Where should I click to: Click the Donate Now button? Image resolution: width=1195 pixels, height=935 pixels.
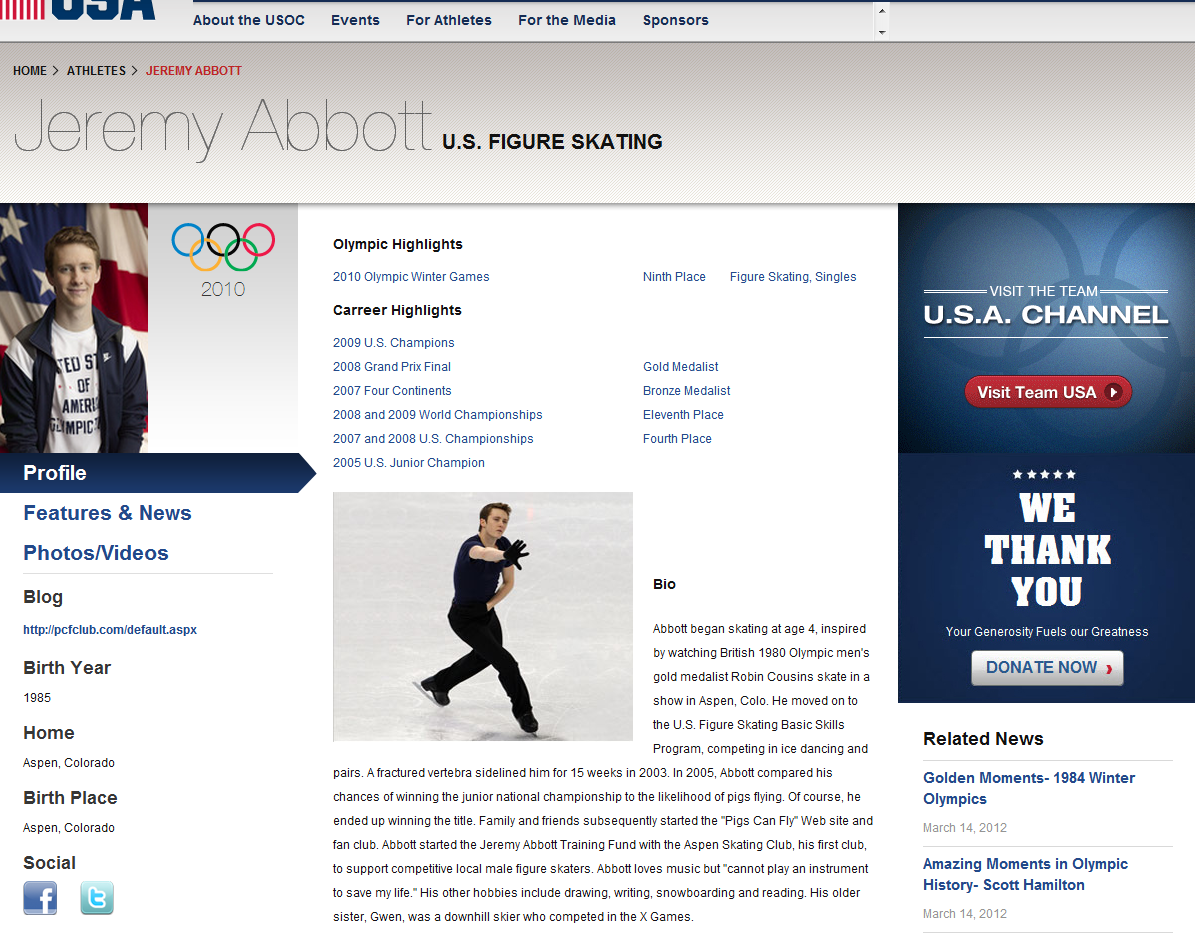click(x=1046, y=668)
